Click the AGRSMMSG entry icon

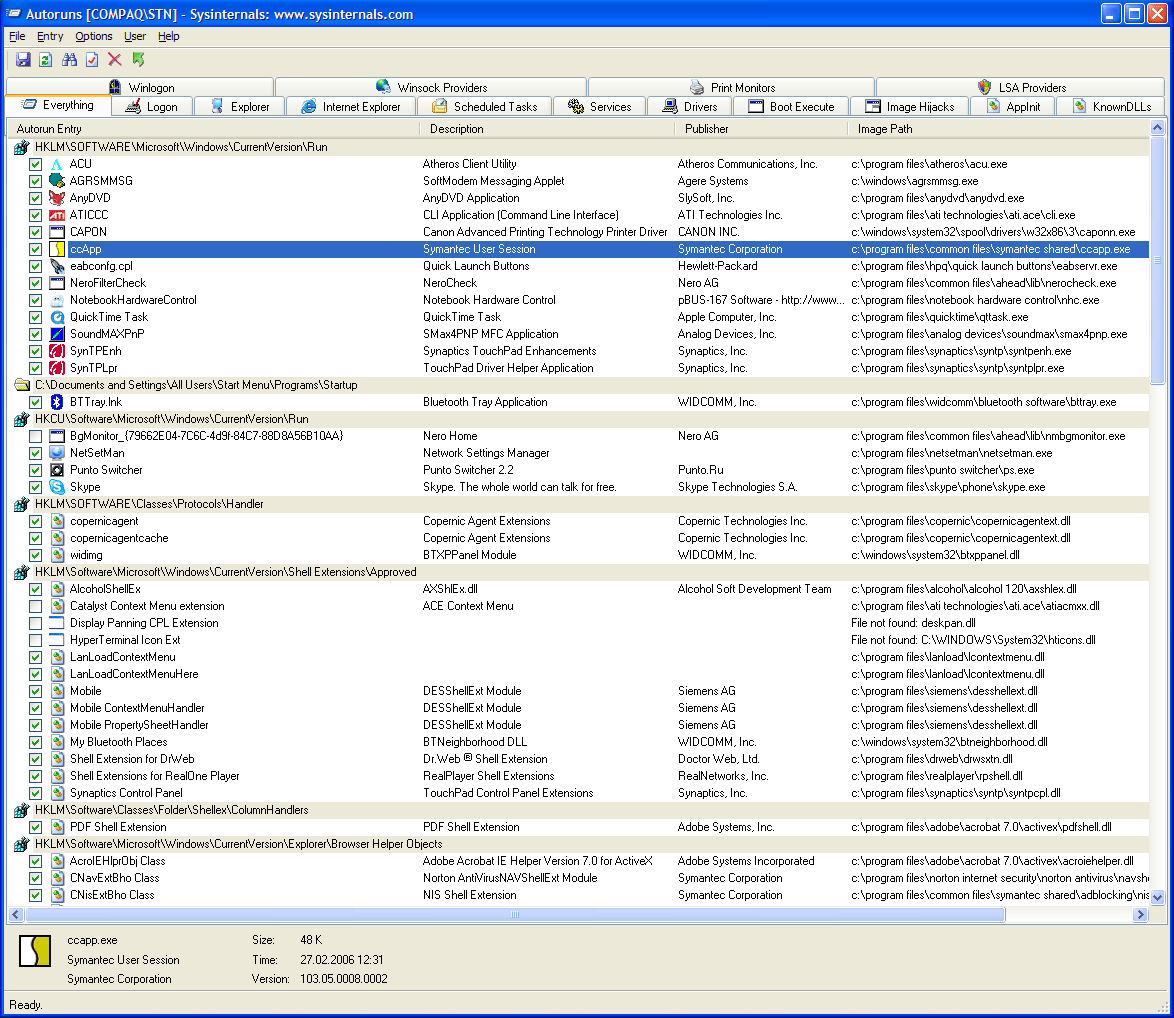57,181
